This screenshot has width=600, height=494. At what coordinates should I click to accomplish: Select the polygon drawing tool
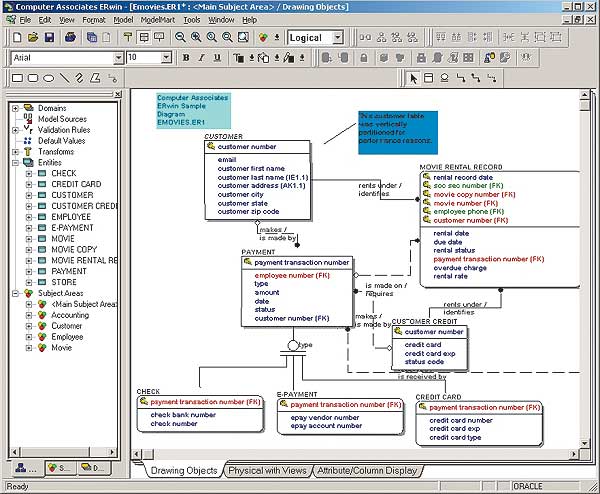click(95, 78)
